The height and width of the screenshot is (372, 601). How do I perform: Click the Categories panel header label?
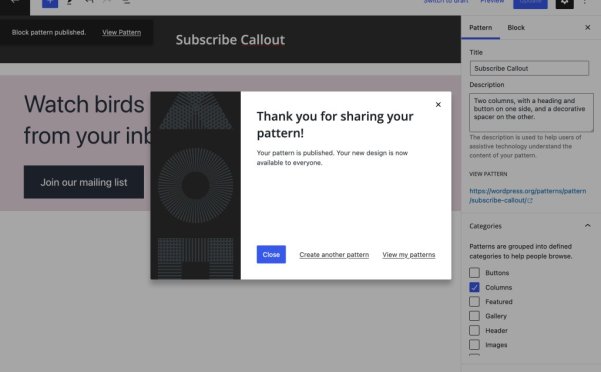[485, 226]
